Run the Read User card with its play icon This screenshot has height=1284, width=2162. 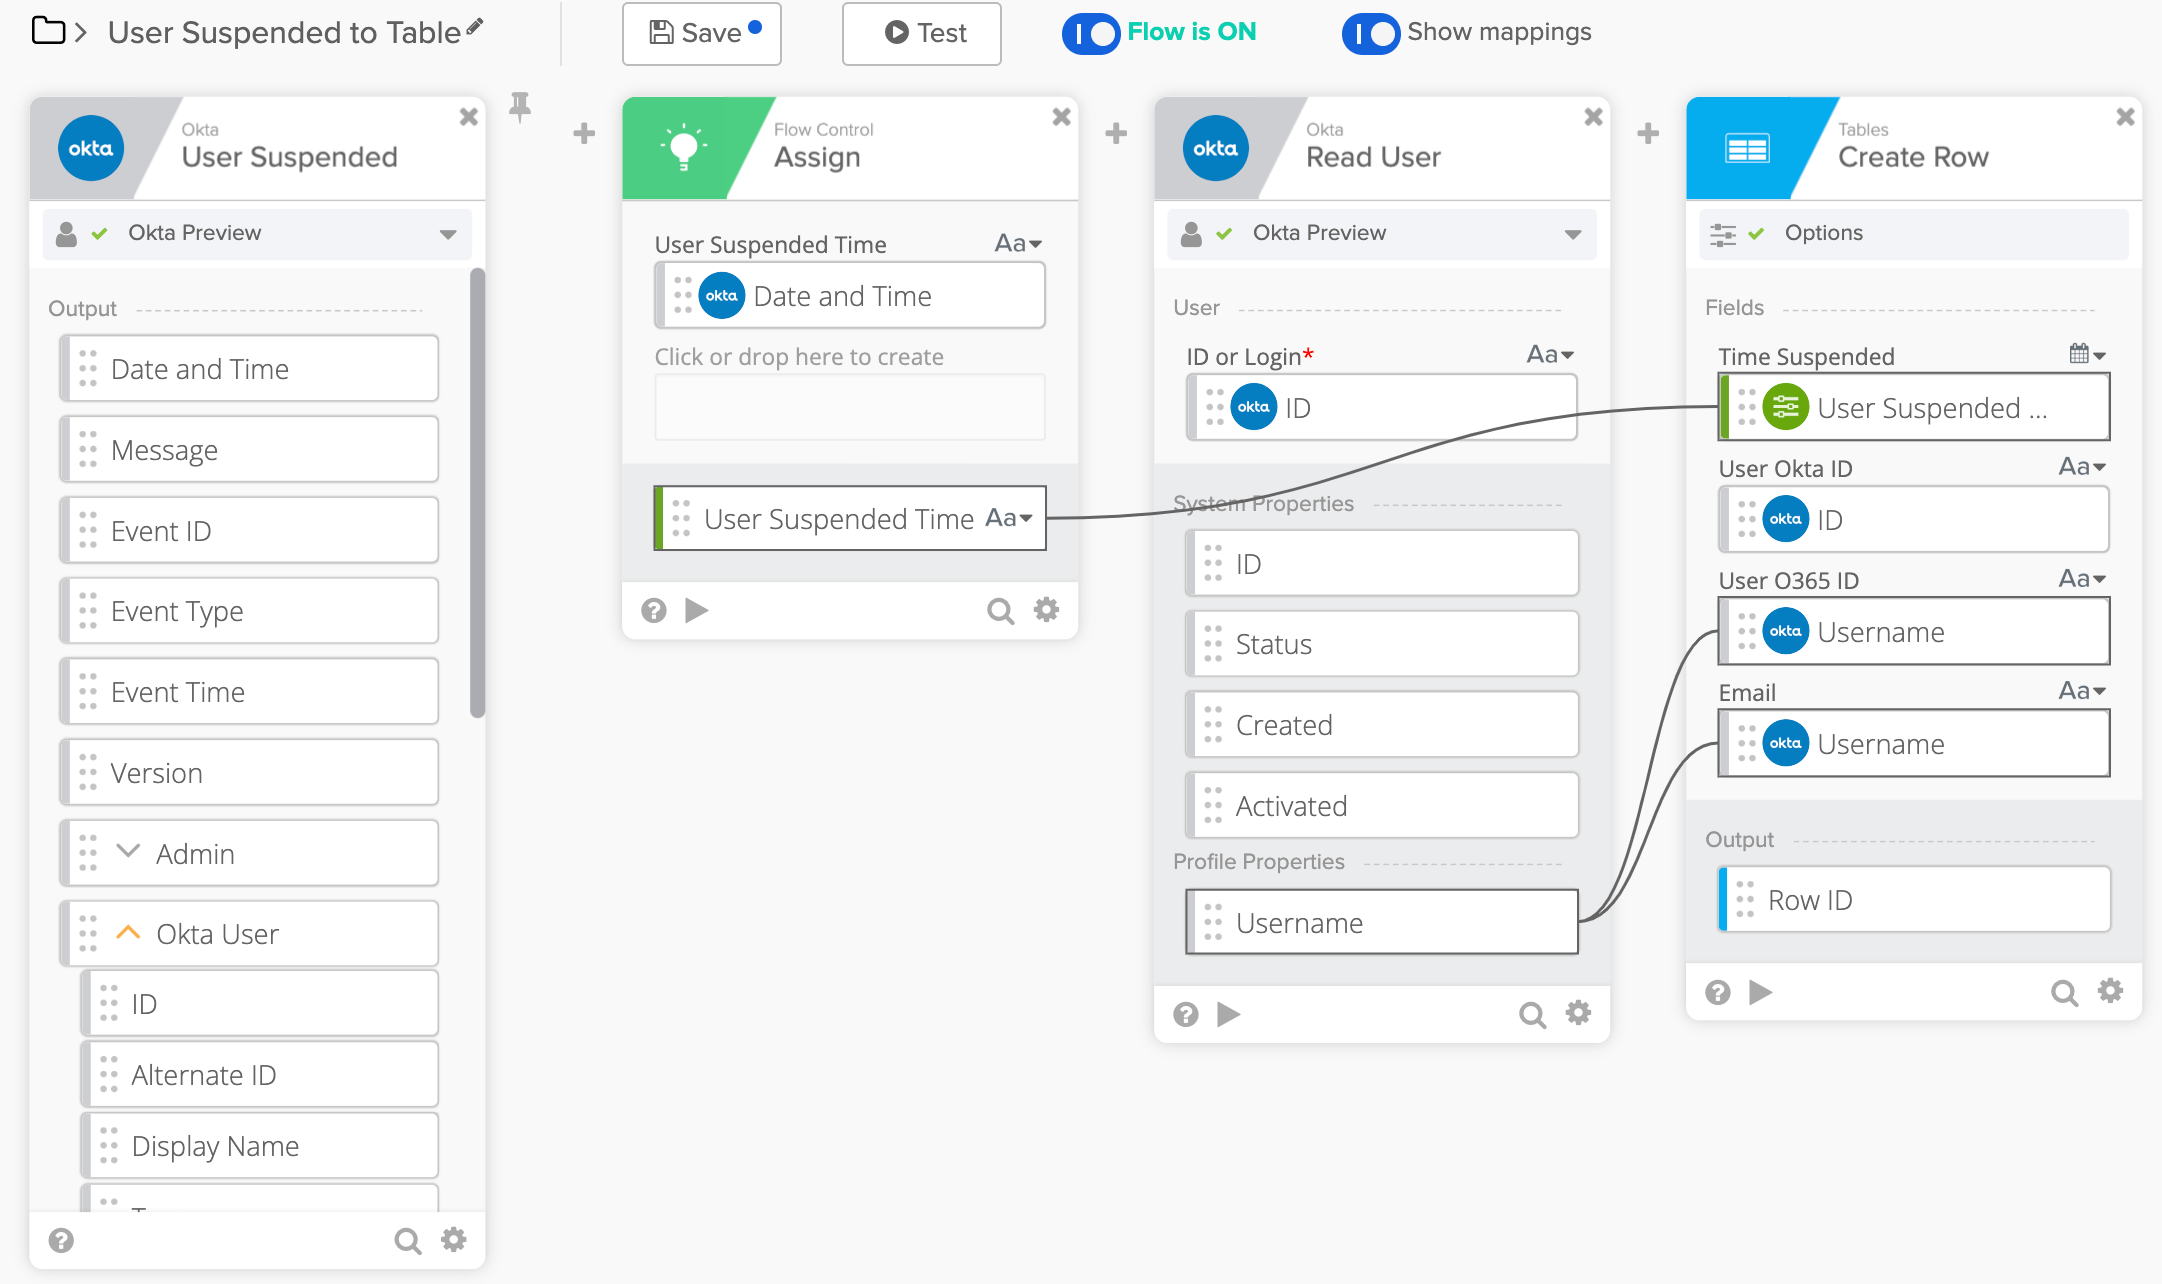click(x=1228, y=1014)
